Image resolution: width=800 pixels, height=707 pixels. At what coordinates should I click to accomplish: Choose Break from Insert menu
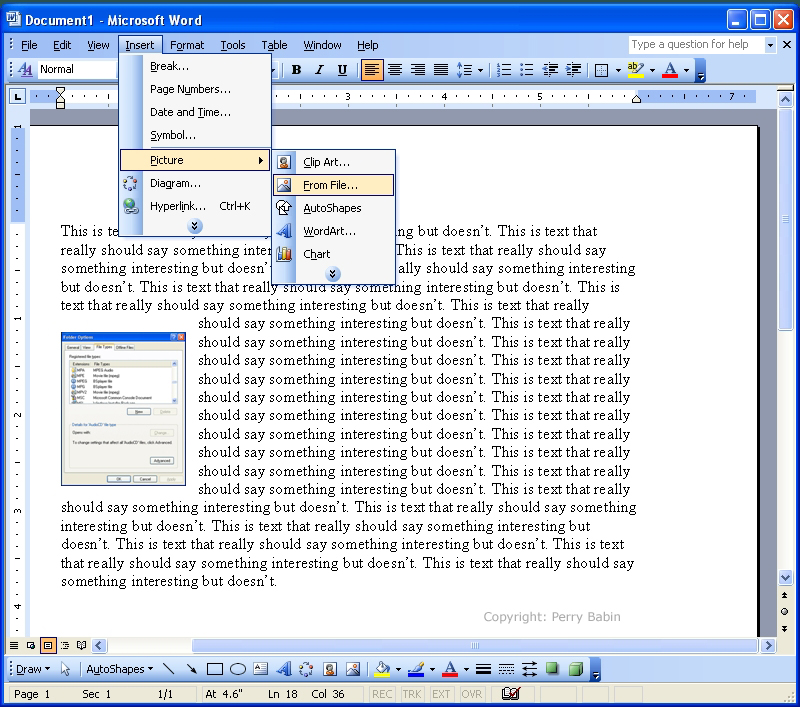195,66
